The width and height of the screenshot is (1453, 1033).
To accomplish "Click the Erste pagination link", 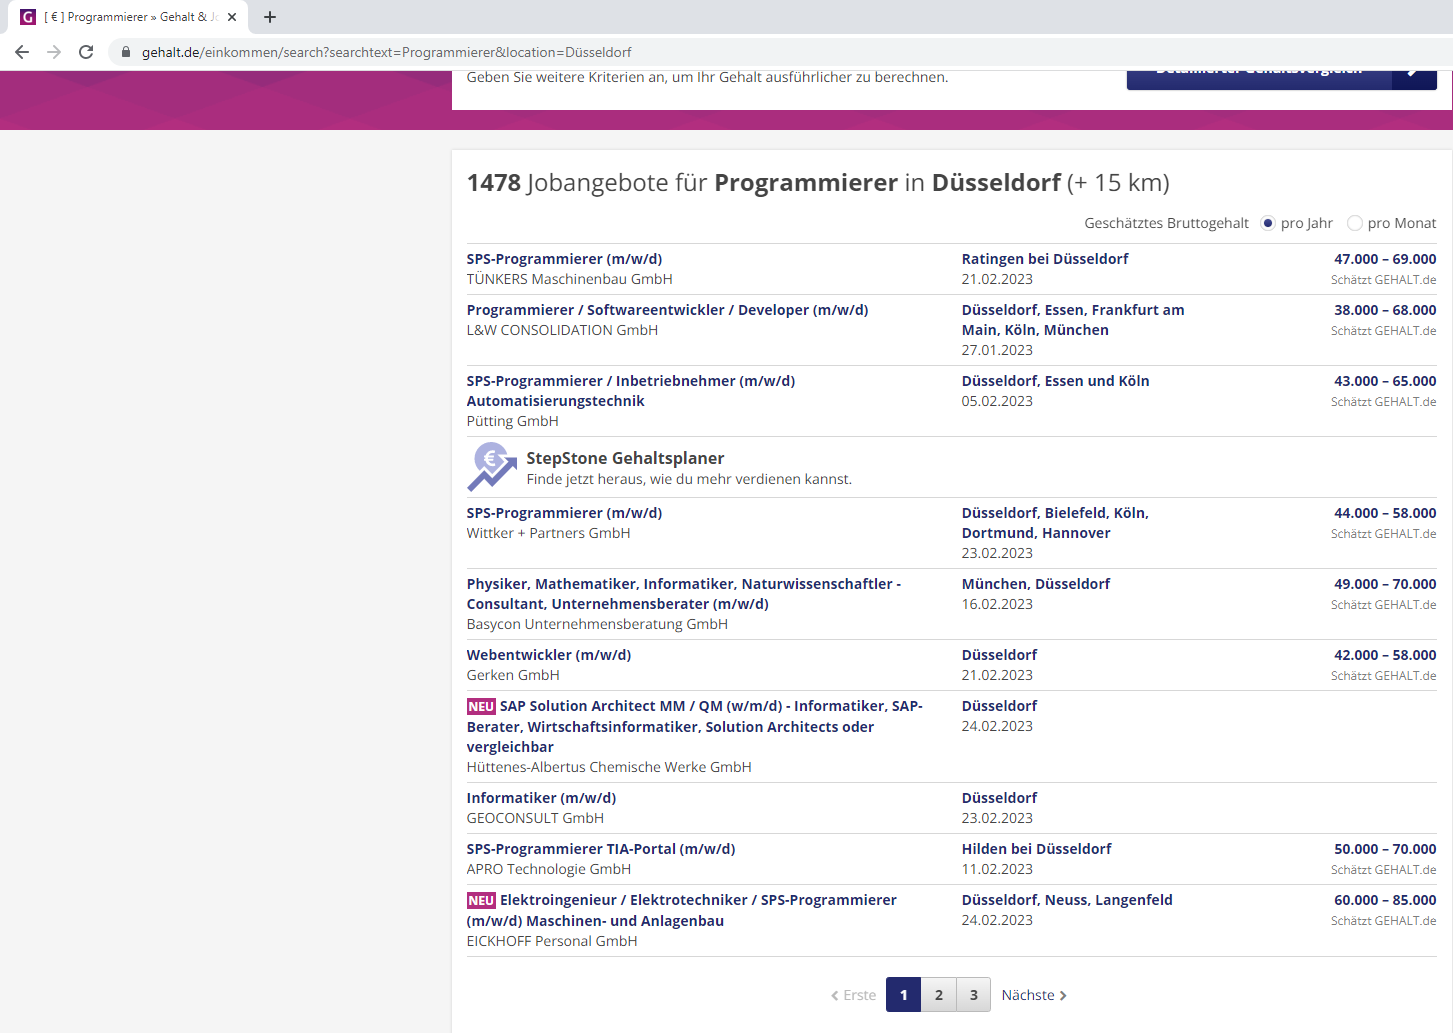I will click(854, 995).
